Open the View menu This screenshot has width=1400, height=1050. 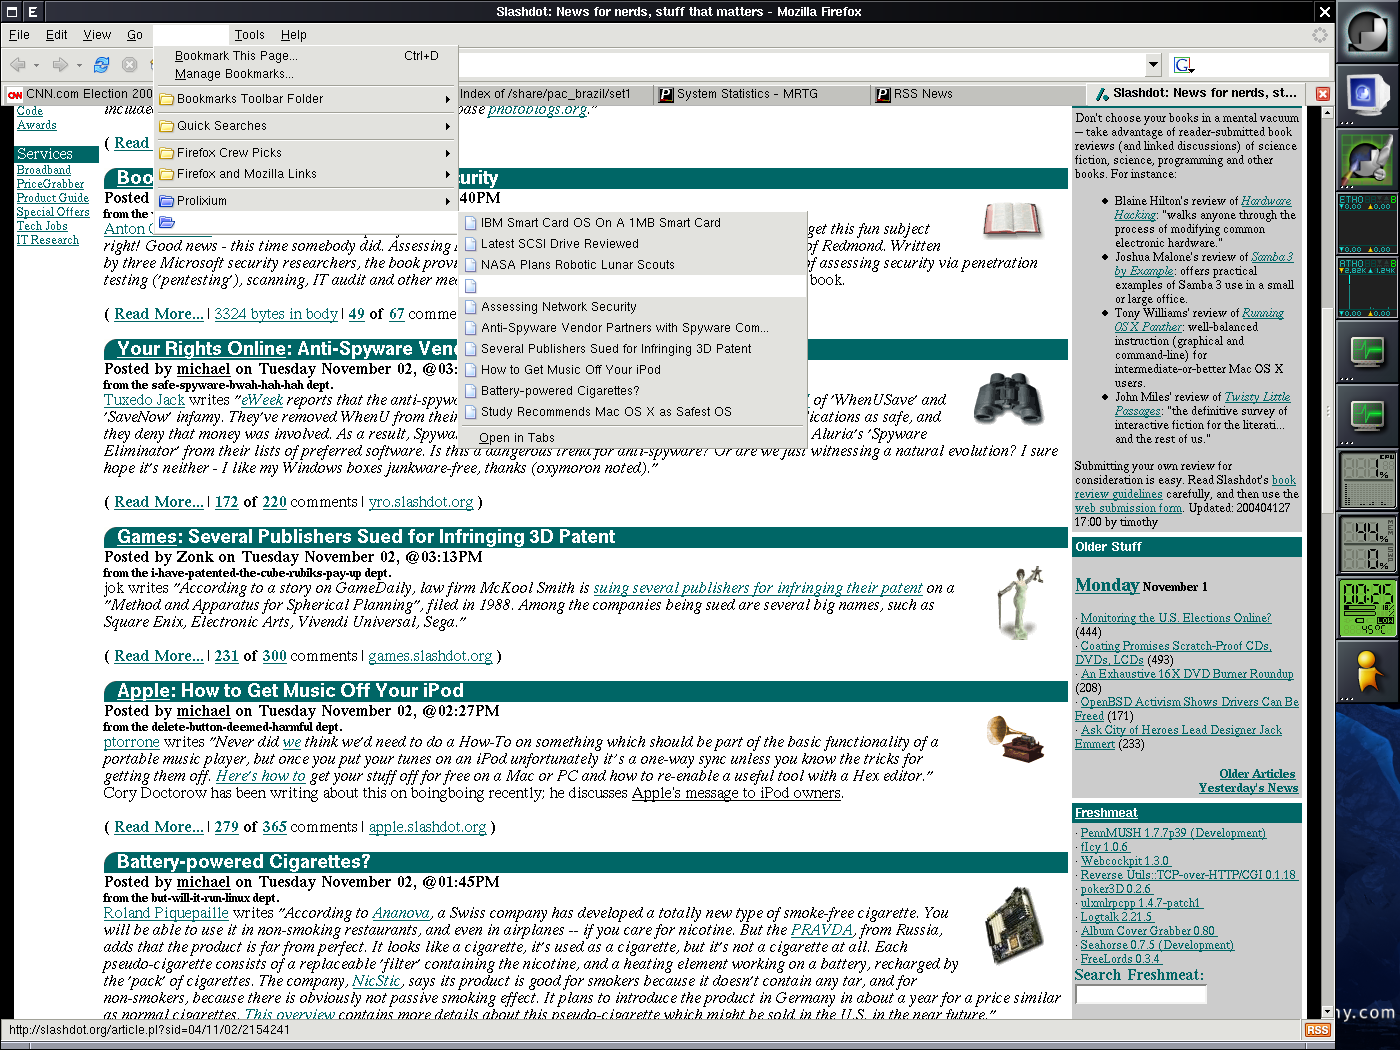[97, 35]
